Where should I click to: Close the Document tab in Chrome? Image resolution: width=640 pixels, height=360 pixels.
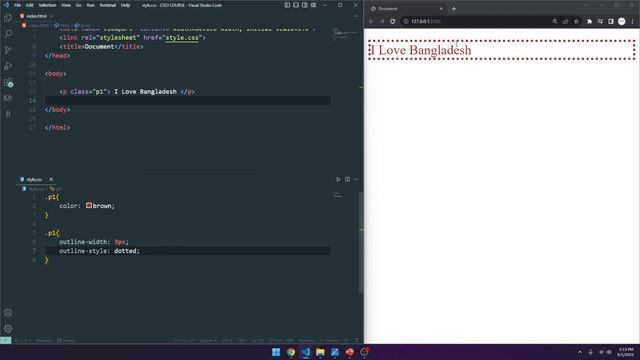pos(441,9)
